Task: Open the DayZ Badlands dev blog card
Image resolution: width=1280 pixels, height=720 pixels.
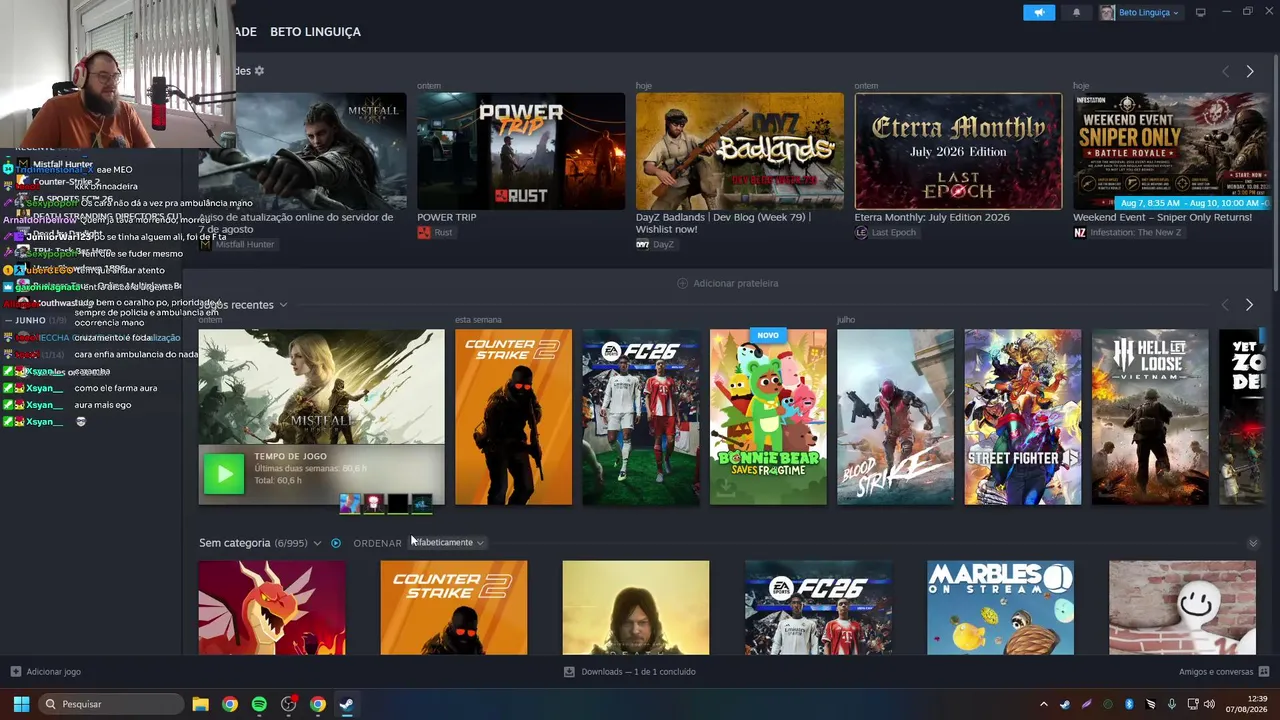Action: [x=740, y=151]
